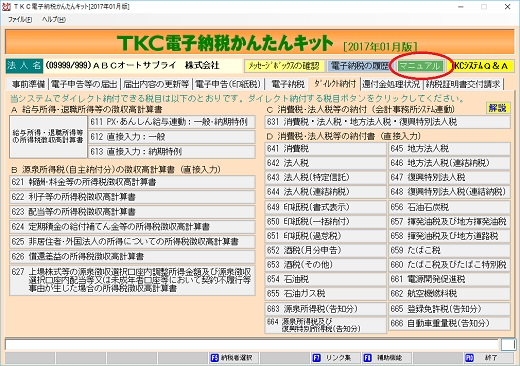The width and height of the screenshot is (520, 366).
Task: Select 663 源泉所得税(告知分) button
Action: pos(326,309)
